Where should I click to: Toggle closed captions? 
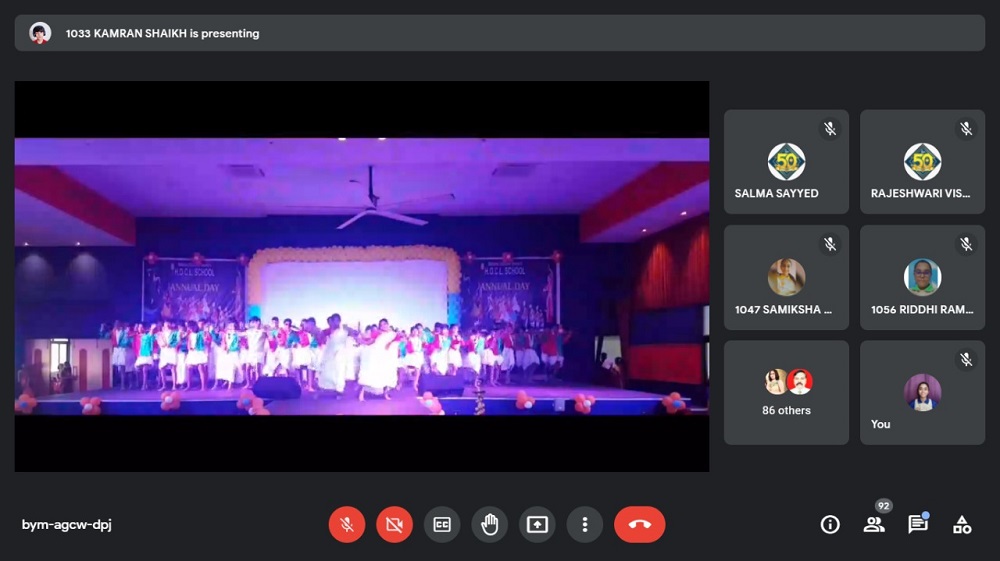[442, 524]
